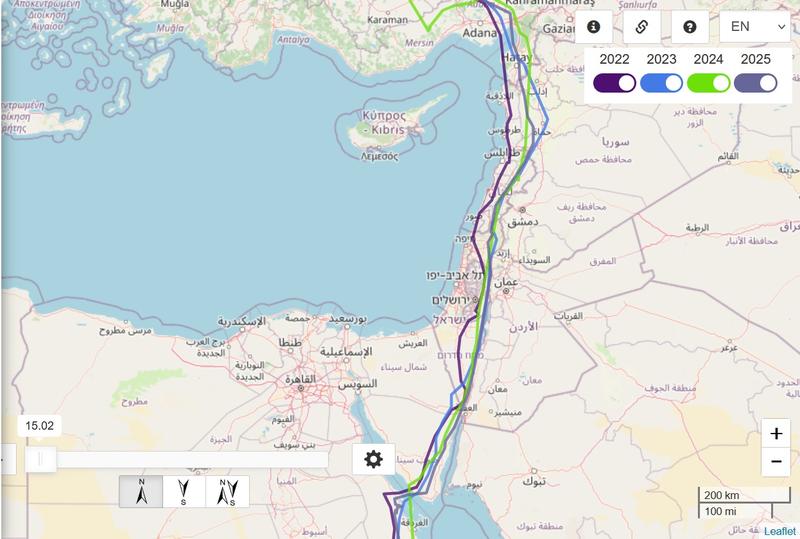Select both north and south directions
Viewport: 800px width, 539px height.
pyautogui.click(x=228, y=492)
